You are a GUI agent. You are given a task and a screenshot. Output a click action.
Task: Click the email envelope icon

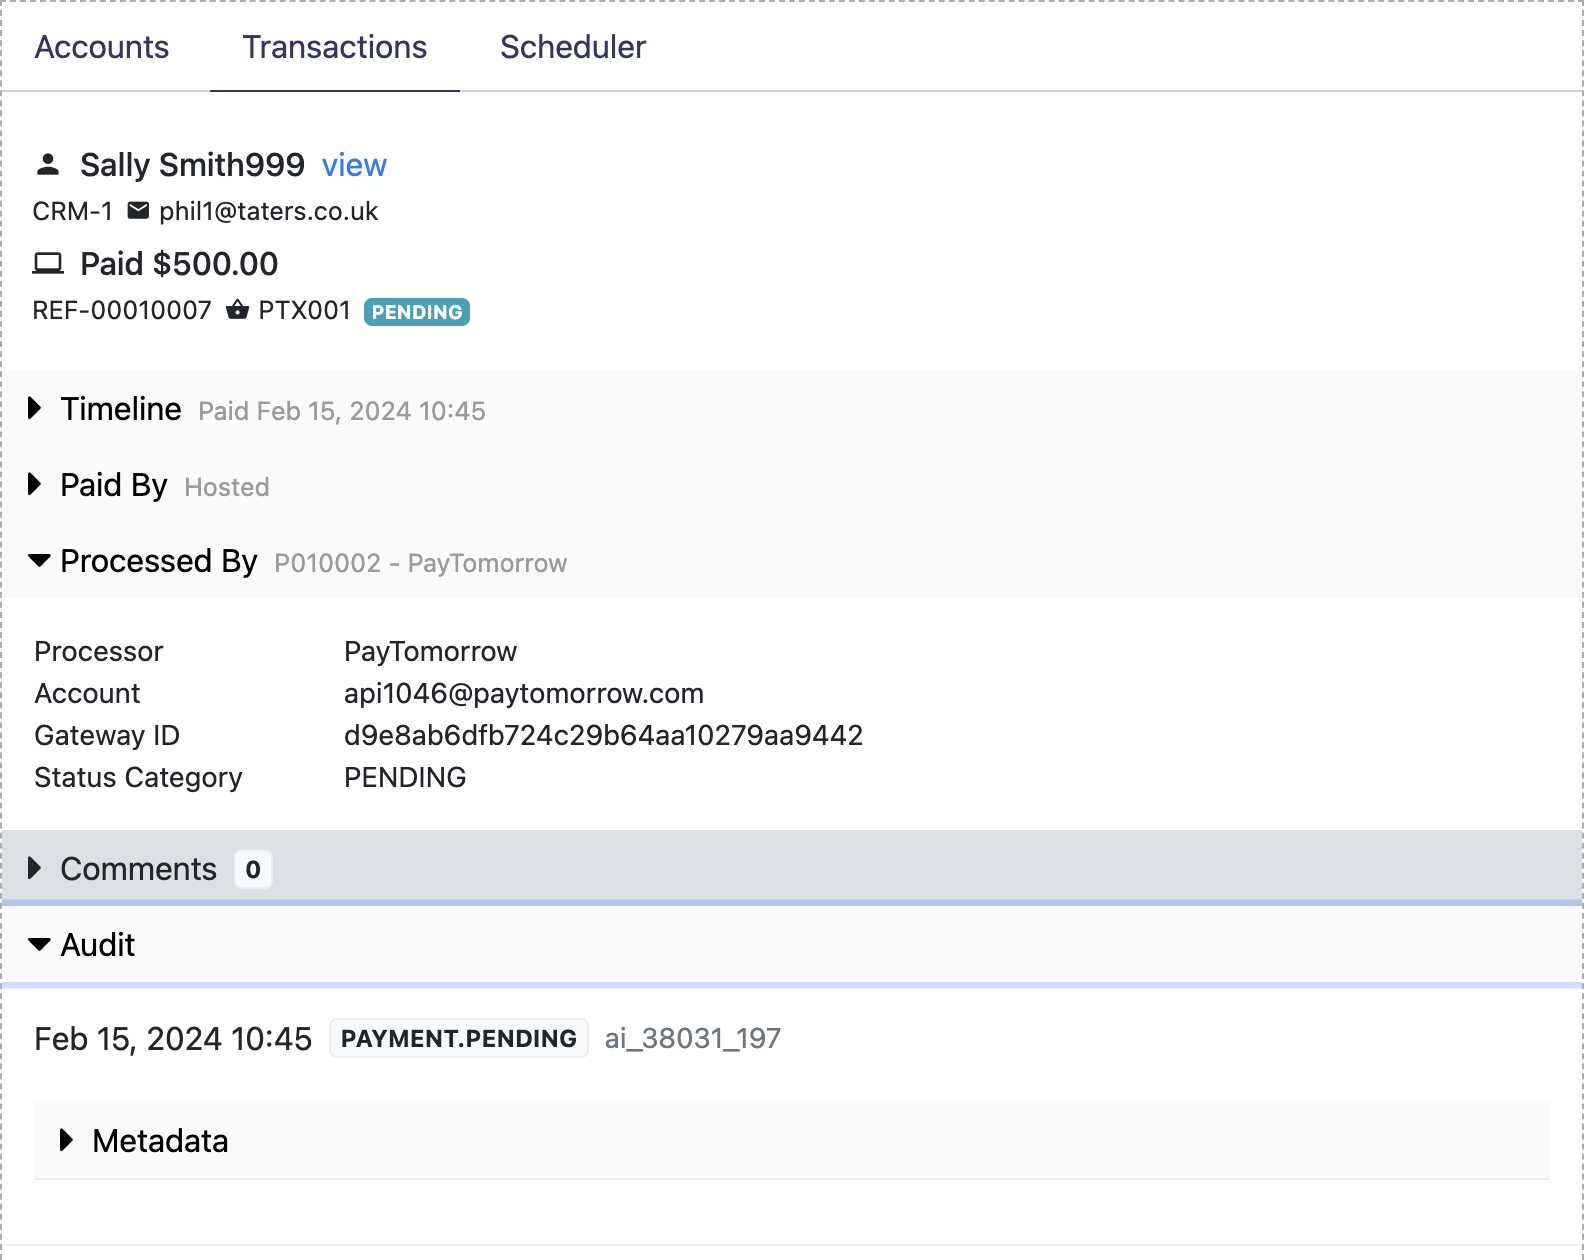[x=138, y=211]
